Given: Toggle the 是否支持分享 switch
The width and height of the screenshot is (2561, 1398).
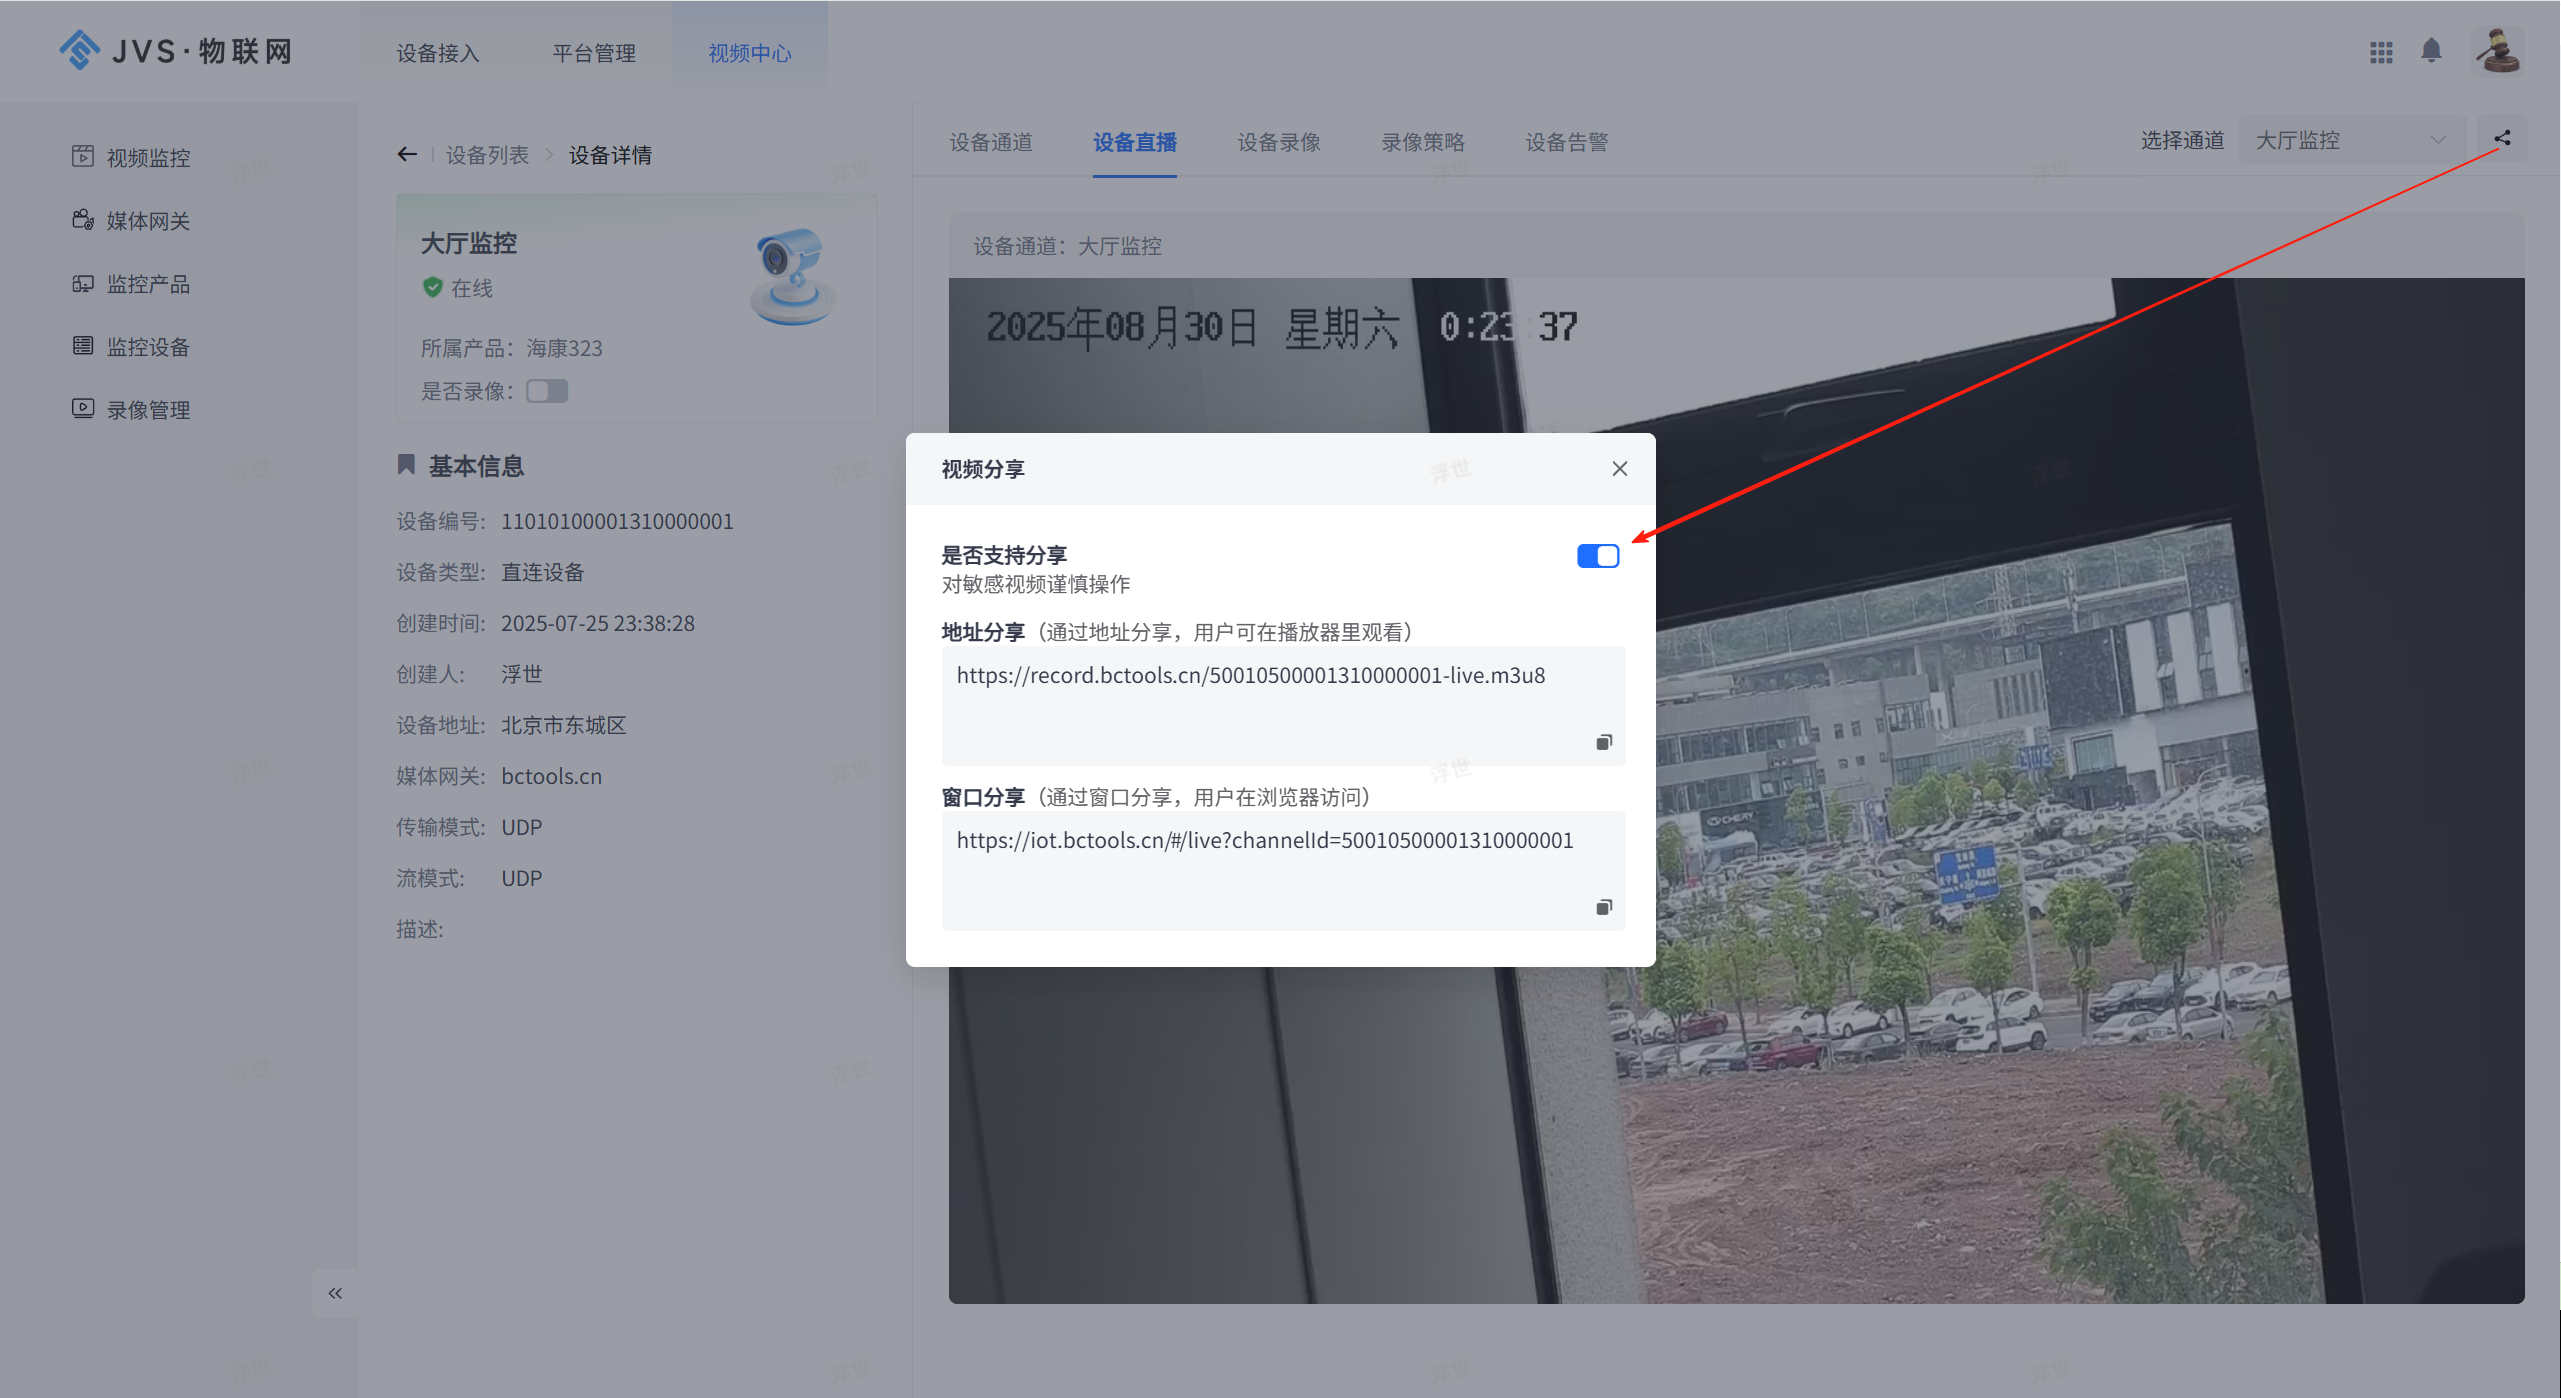Looking at the screenshot, I should point(1598,556).
